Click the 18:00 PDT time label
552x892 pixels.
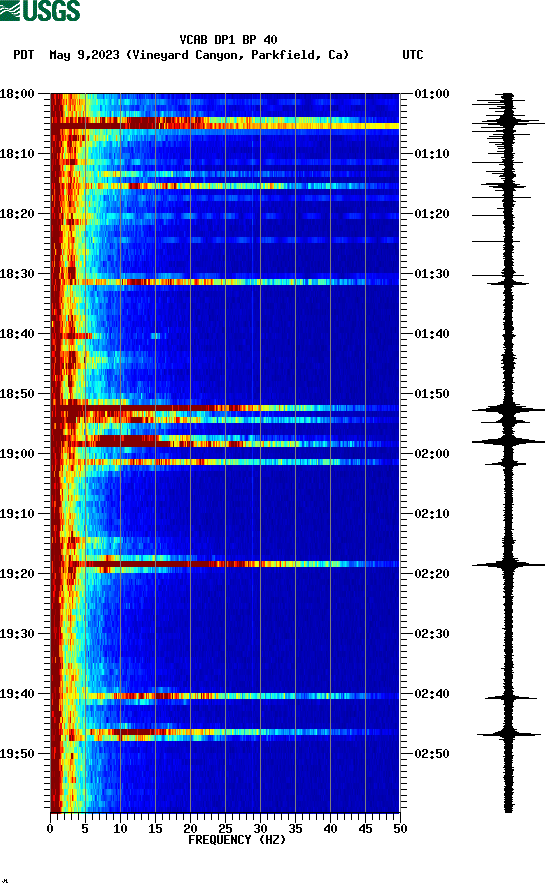(17, 94)
